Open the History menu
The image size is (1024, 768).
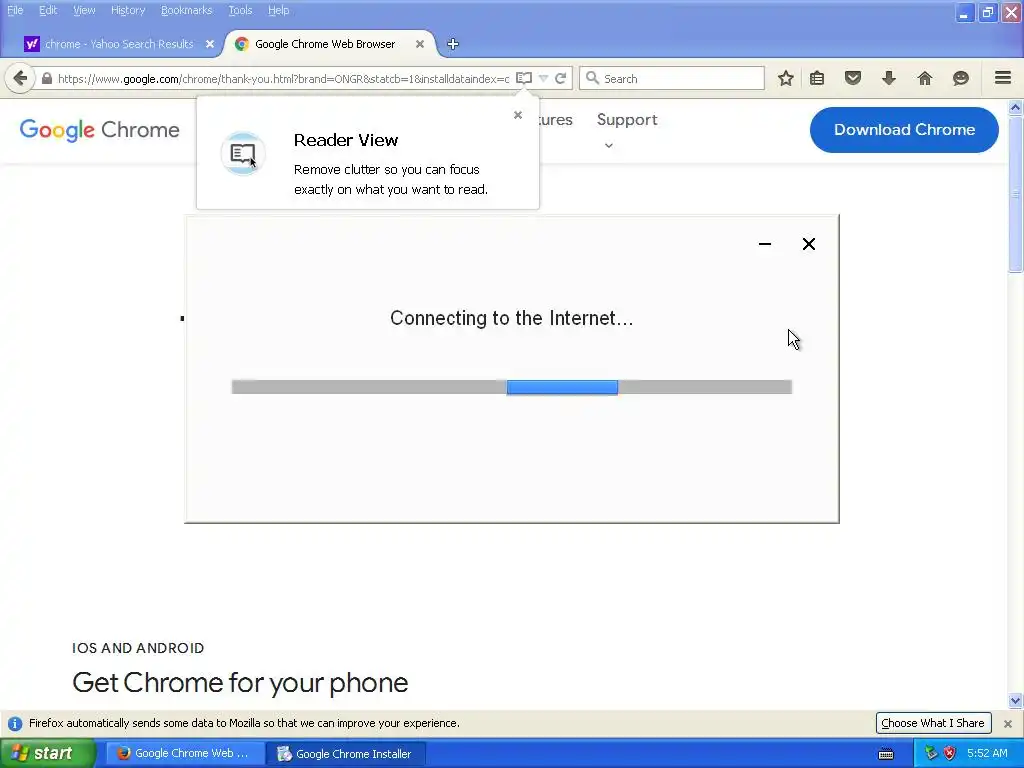click(x=127, y=10)
